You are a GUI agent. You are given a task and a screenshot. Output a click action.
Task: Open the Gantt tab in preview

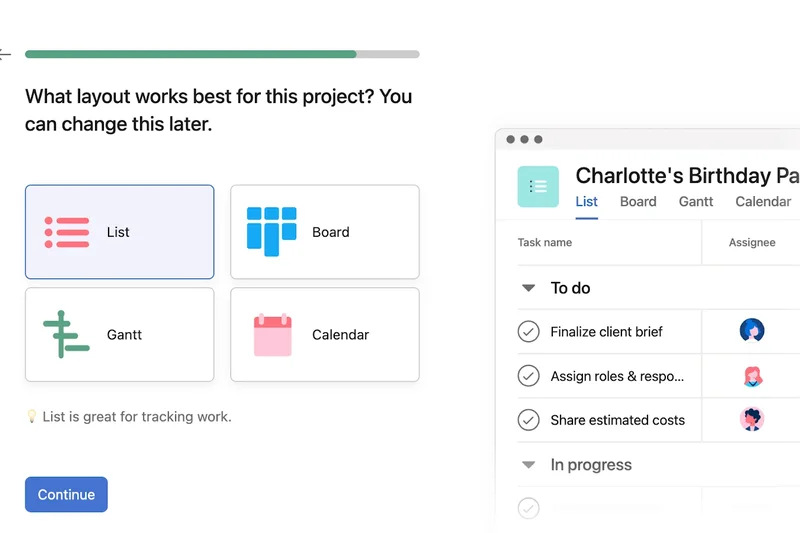point(696,201)
